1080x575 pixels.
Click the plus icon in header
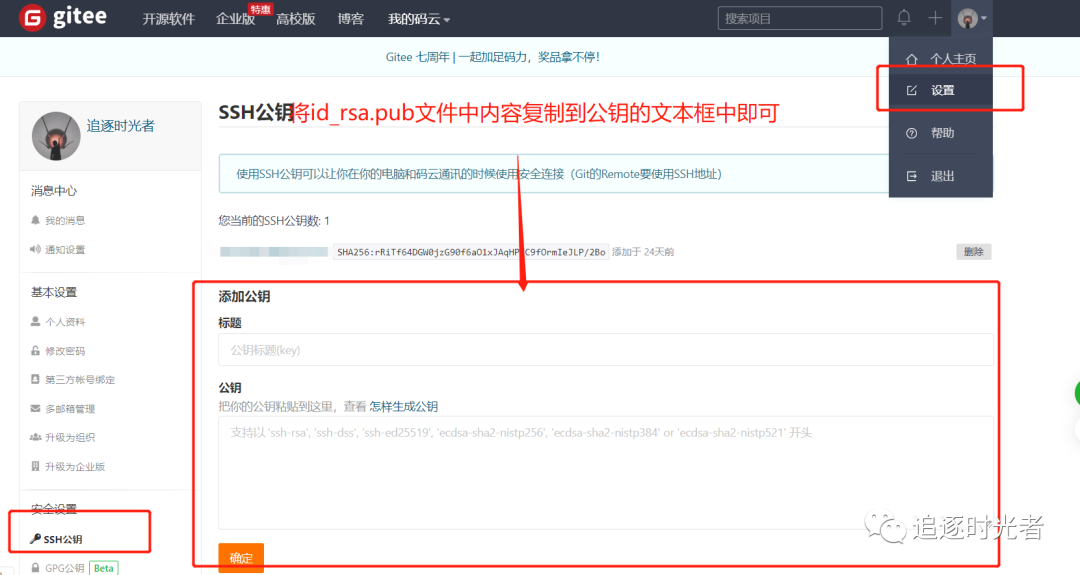pos(935,18)
